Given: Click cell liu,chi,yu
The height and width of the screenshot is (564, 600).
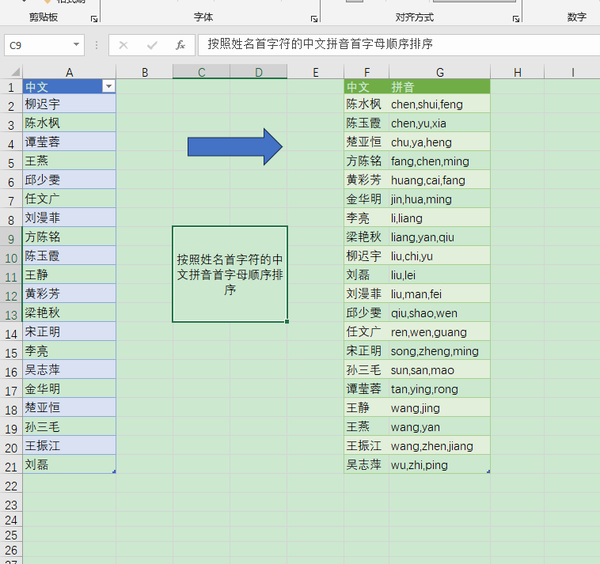Looking at the screenshot, I should pos(440,256).
